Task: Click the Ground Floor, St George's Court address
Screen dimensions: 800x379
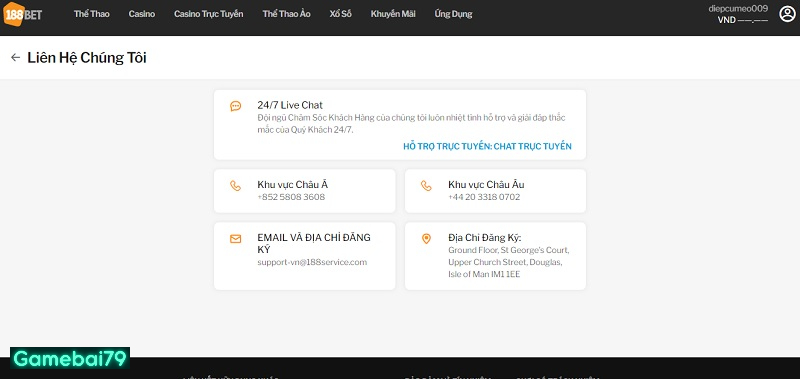Action: click(509, 262)
